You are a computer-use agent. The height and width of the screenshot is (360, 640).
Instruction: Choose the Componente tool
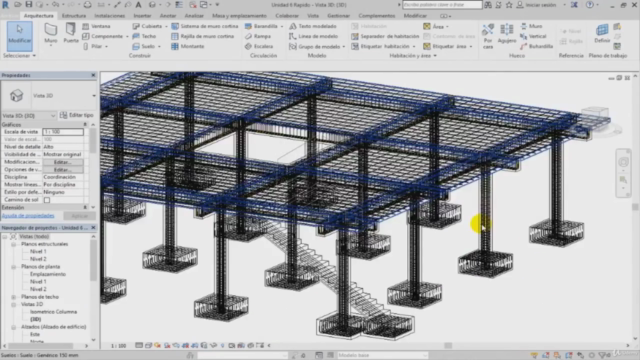[x=103, y=36]
